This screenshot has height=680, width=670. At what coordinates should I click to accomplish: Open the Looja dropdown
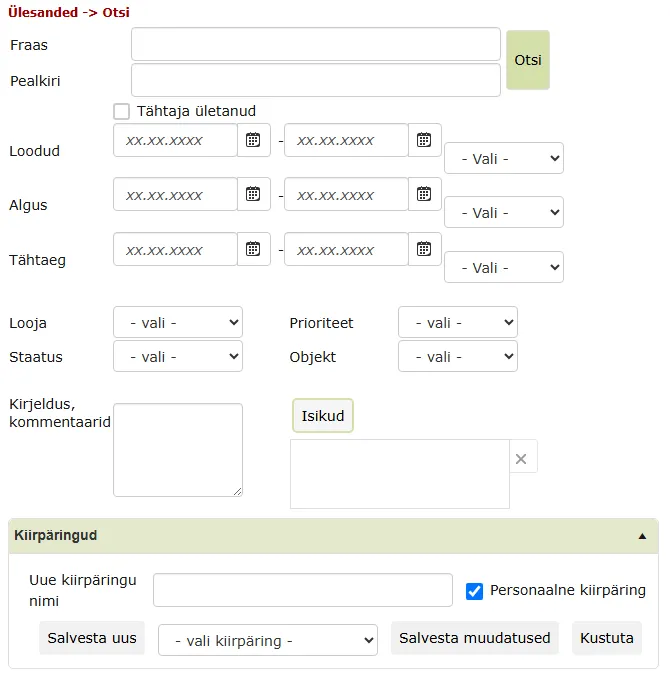tap(178, 322)
